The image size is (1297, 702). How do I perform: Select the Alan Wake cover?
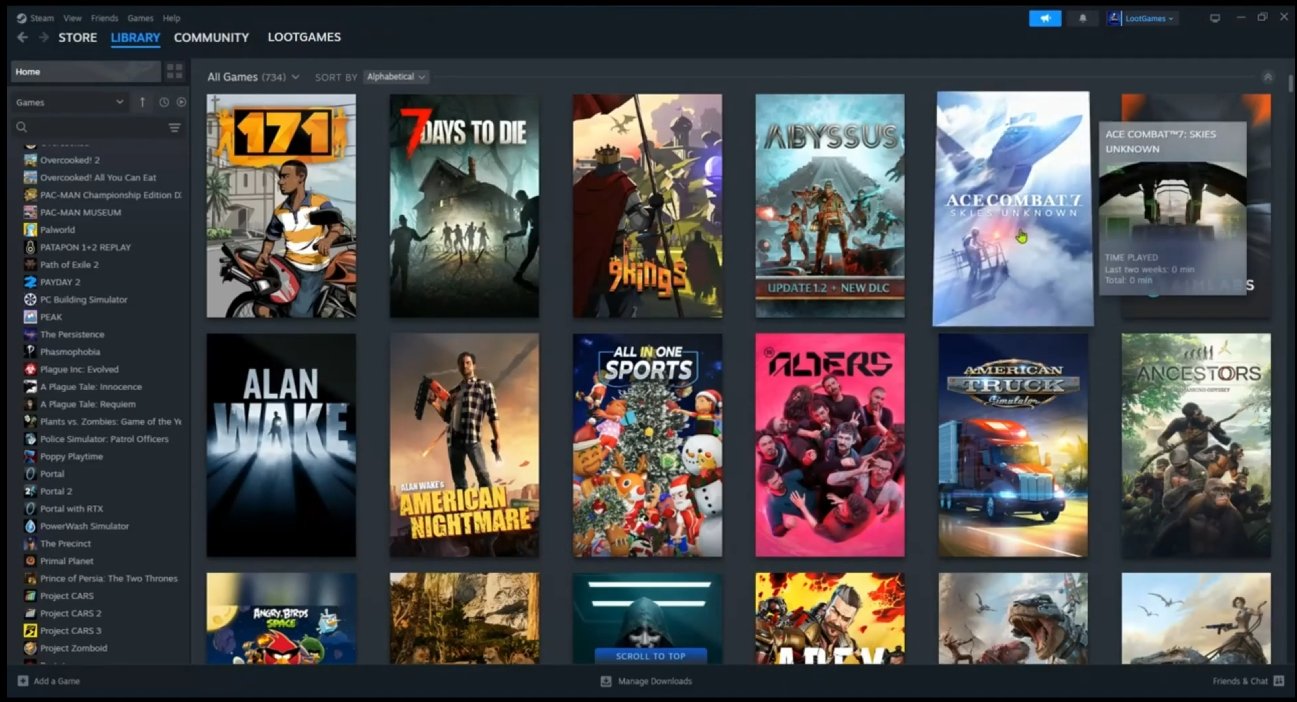coord(281,445)
